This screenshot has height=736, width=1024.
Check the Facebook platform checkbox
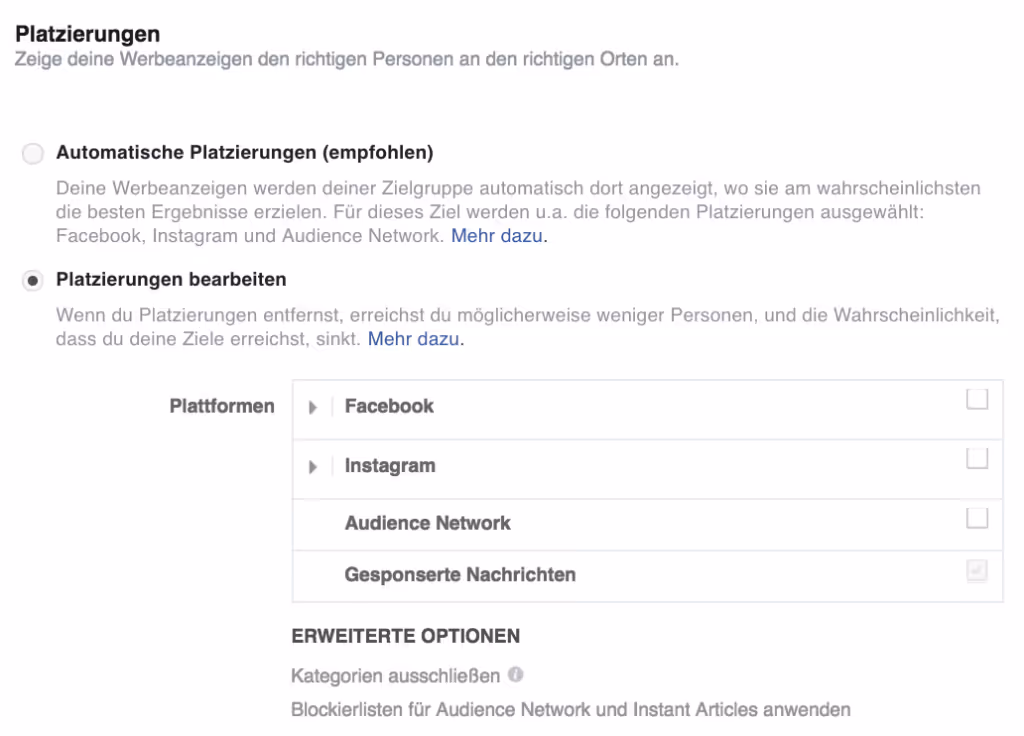(x=977, y=399)
